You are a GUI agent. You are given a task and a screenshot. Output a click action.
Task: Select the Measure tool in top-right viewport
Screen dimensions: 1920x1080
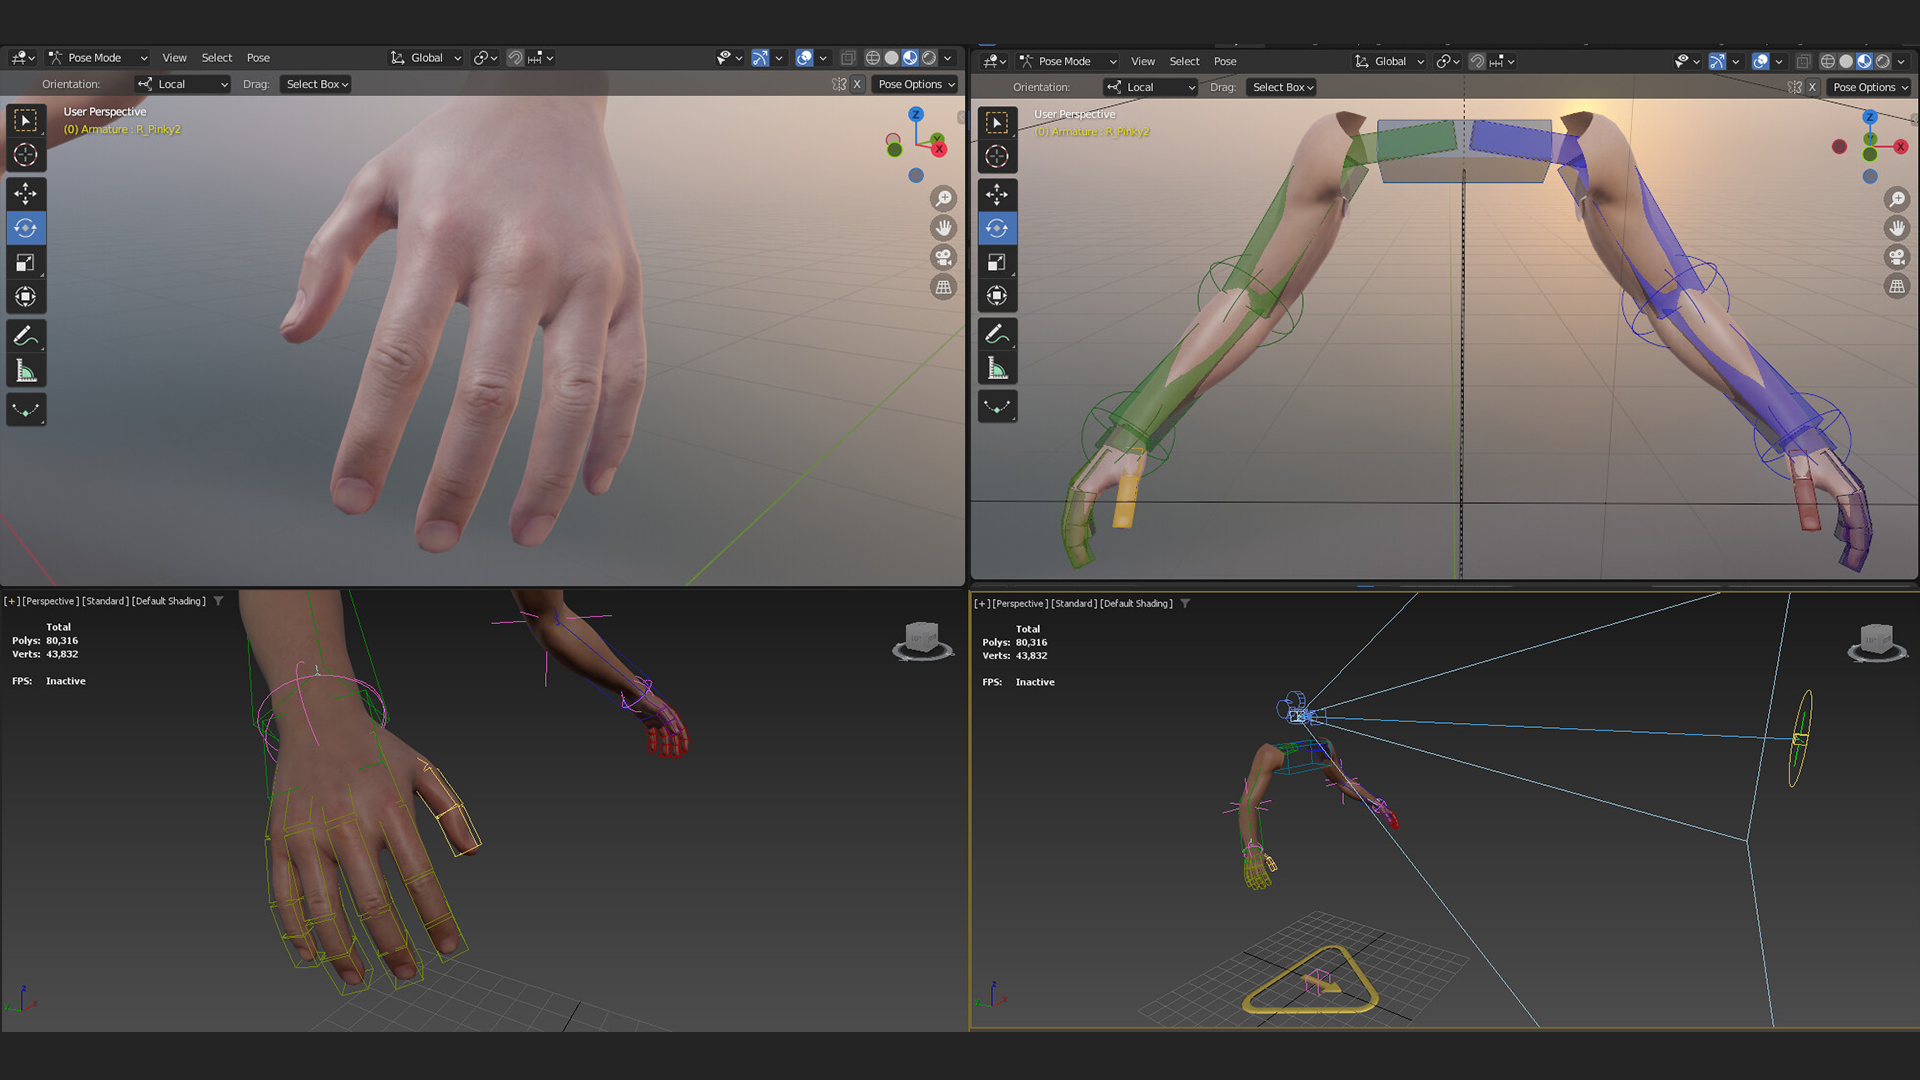click(x=997, y=368)
